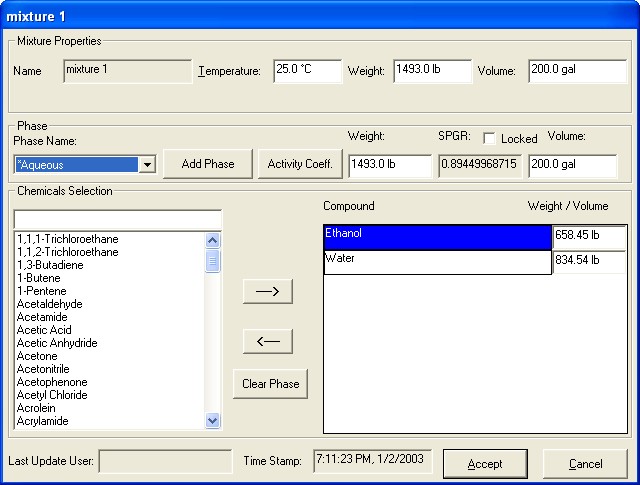Cancel the mixture dialog

(x=585, y=464)
